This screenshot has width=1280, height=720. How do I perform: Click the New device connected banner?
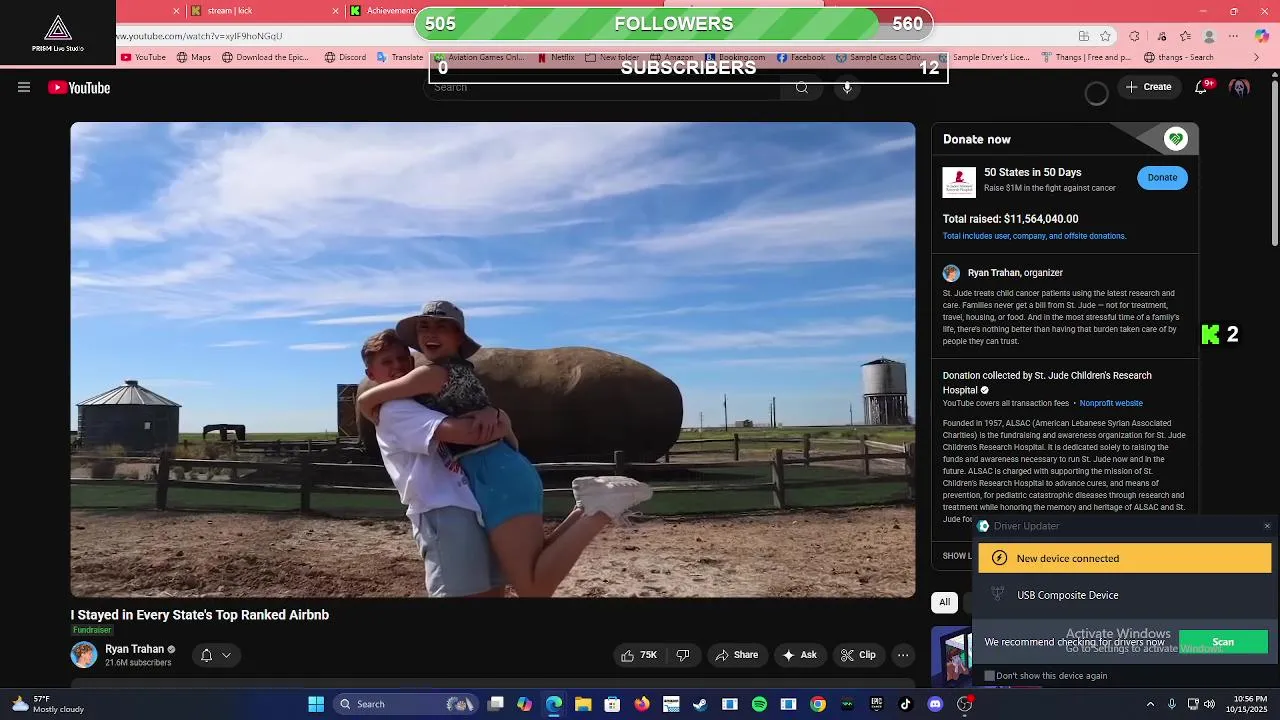point(1125,558)
